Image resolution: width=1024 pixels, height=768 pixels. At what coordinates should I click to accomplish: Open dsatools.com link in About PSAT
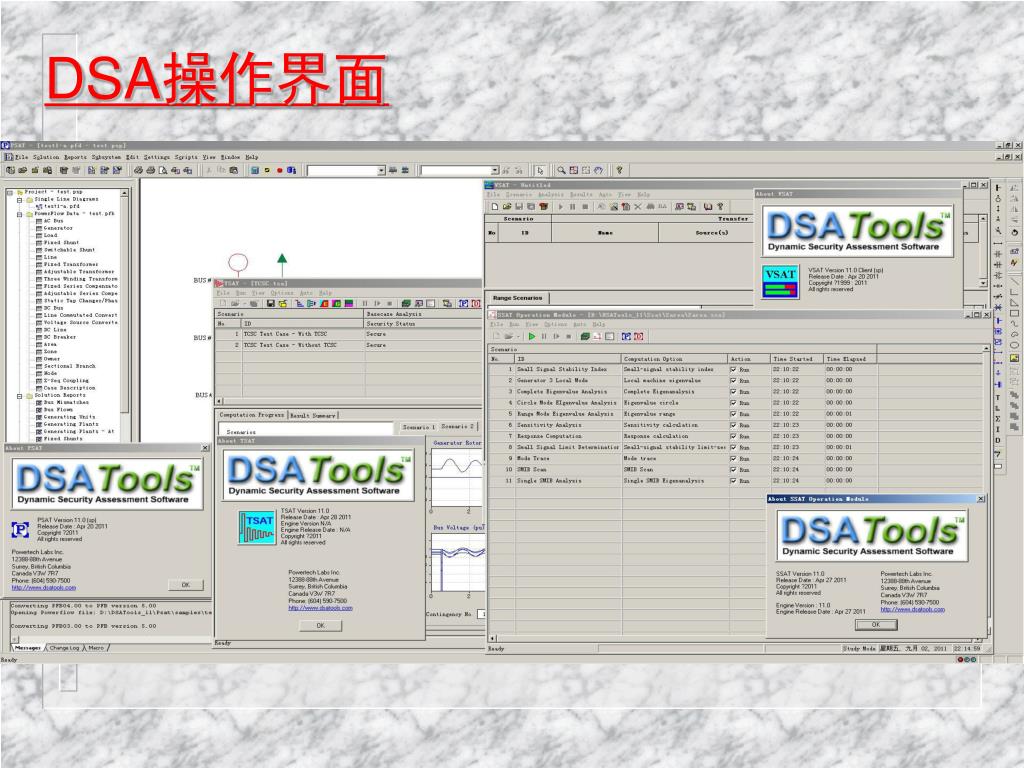coord(43,588)
